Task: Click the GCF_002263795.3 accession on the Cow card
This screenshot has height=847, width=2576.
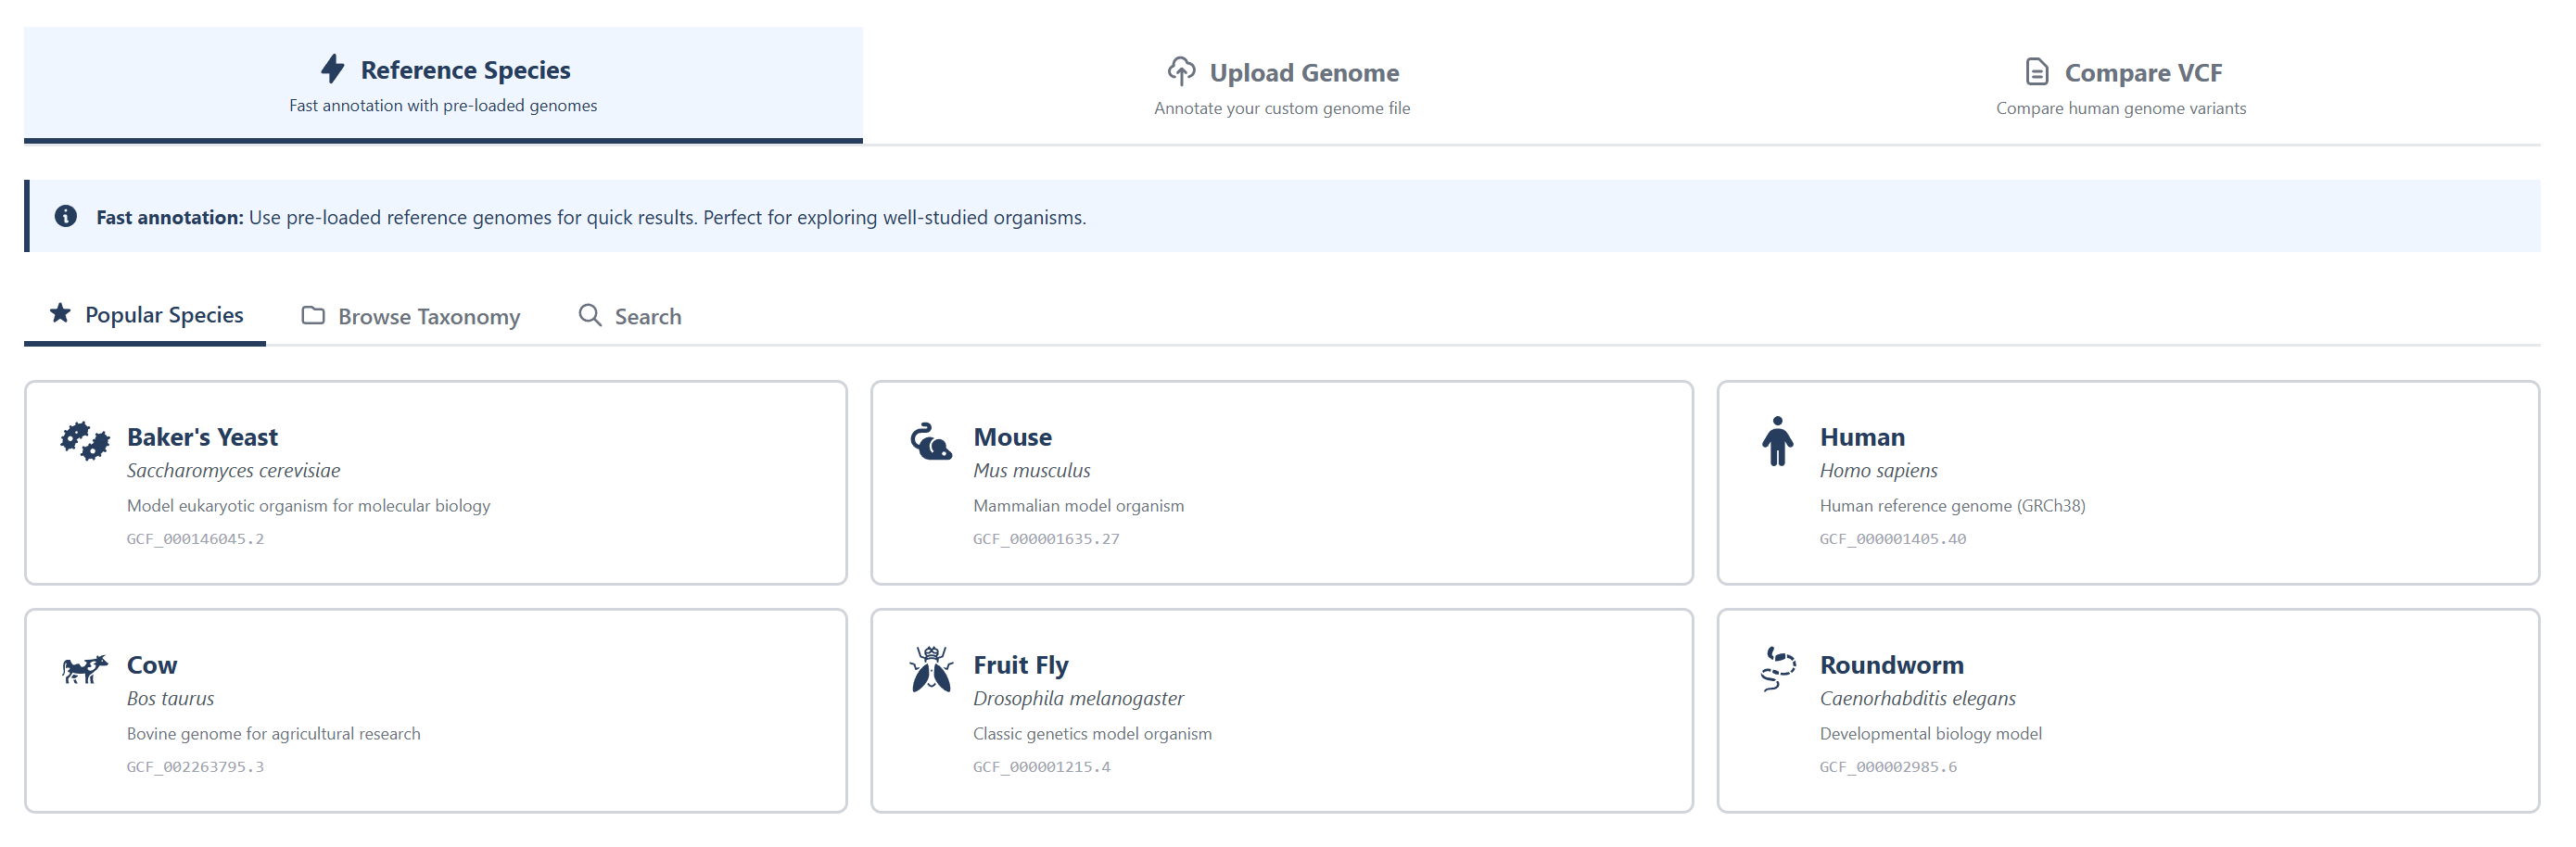Action: (195, 766)
